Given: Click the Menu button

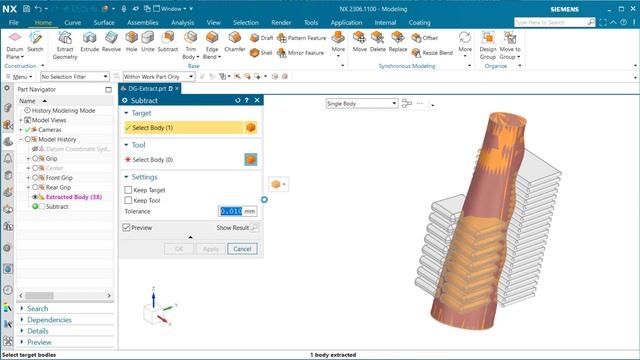Looking at the screenshot, I should tap(20, 77).
